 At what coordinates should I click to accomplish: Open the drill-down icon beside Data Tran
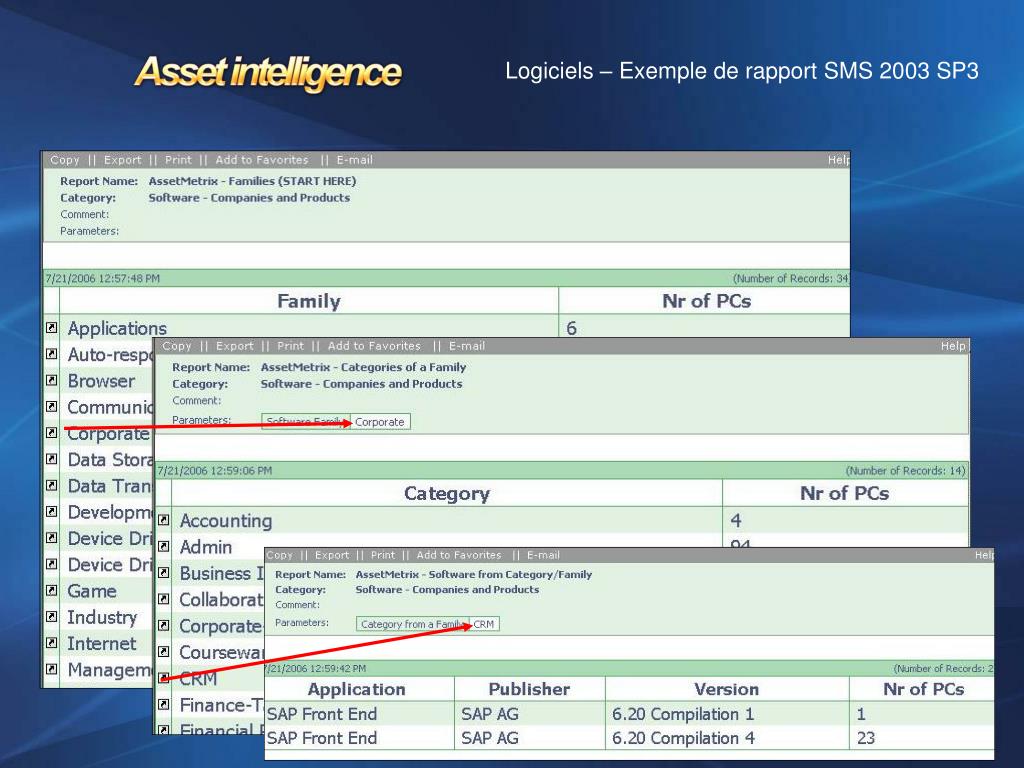click(x=52, y=485)
